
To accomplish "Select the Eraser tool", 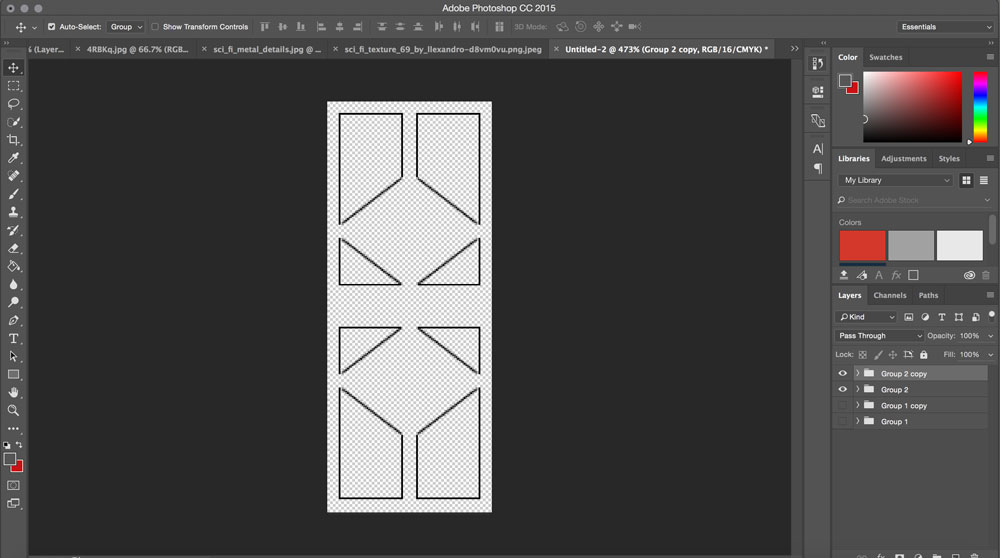I will [x=14, y=248].
